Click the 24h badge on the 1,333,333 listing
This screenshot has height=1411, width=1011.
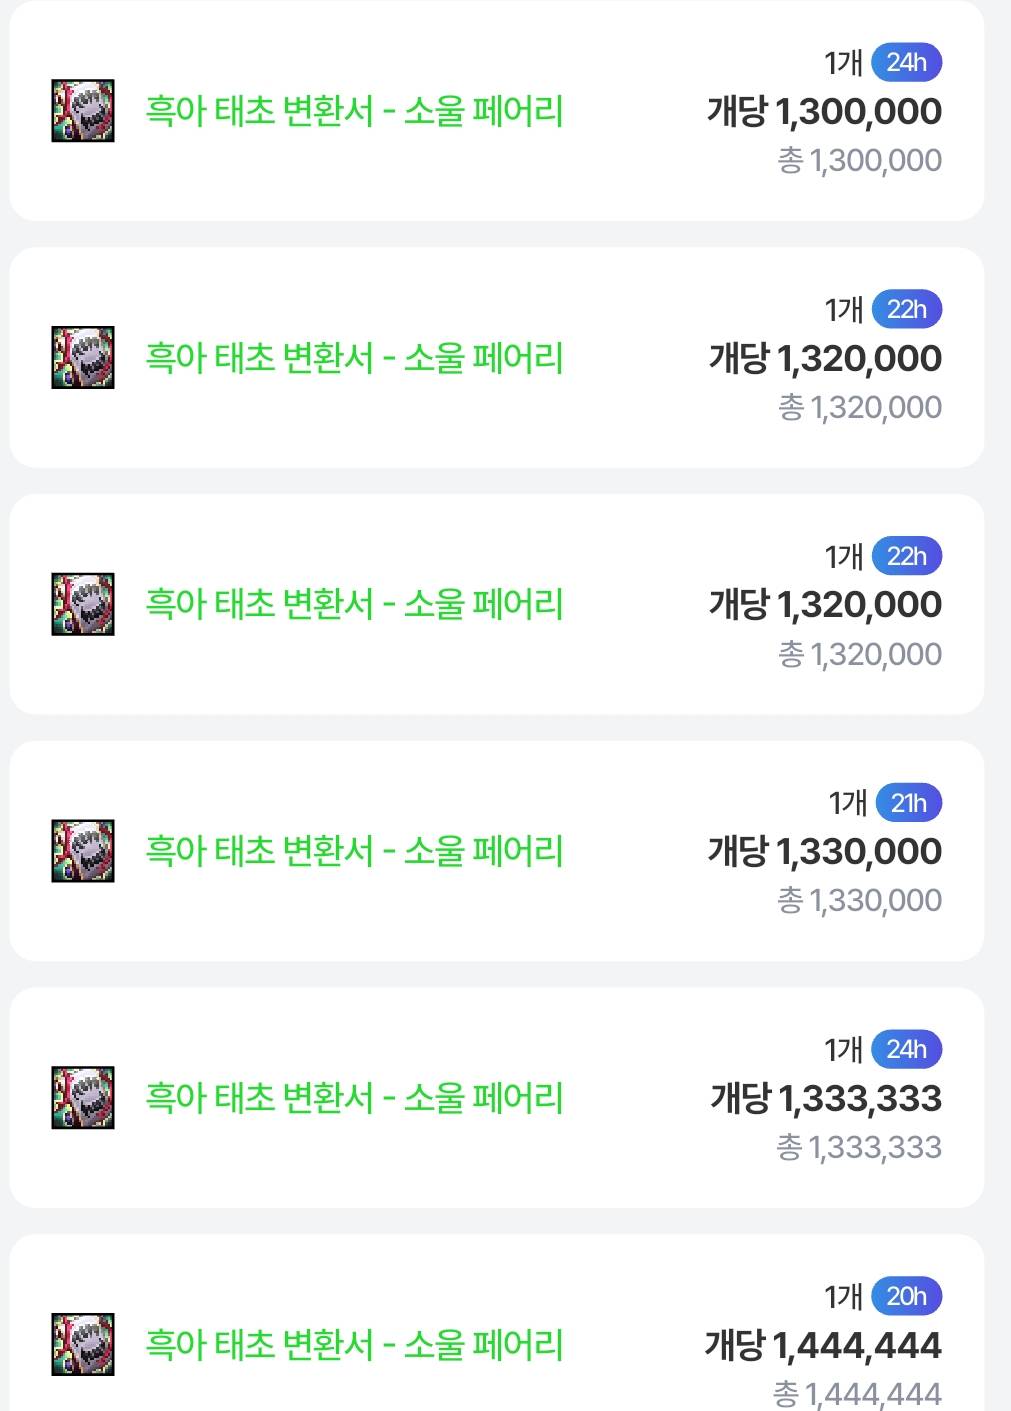(906, 1050)
